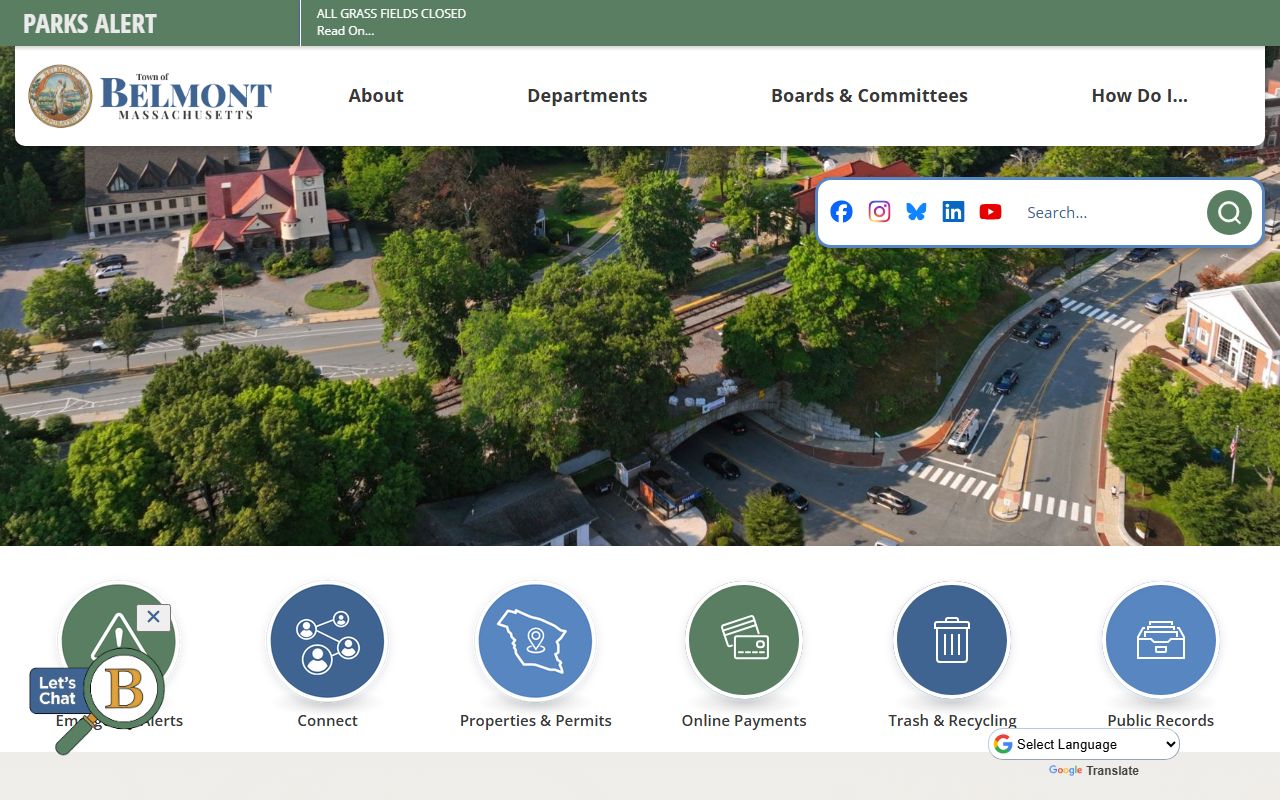
Task: Open the Bluesky butterfly icon
Action: click(x=916, y=212)
